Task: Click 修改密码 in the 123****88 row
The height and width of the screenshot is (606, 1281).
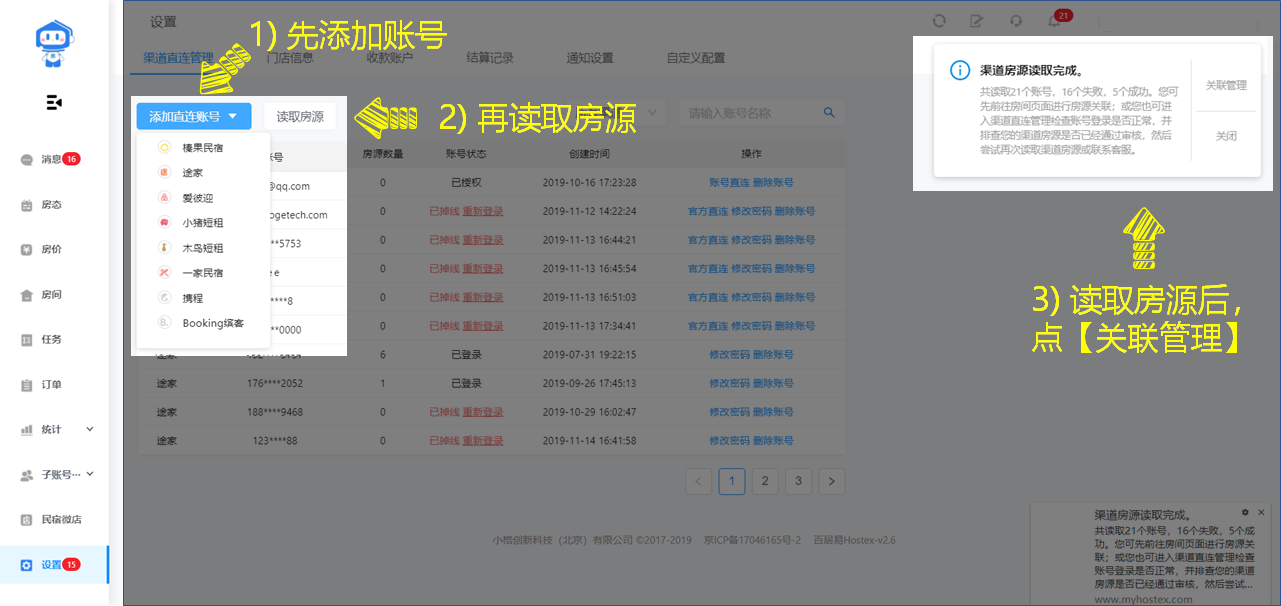Action: [x=729, y=441]
